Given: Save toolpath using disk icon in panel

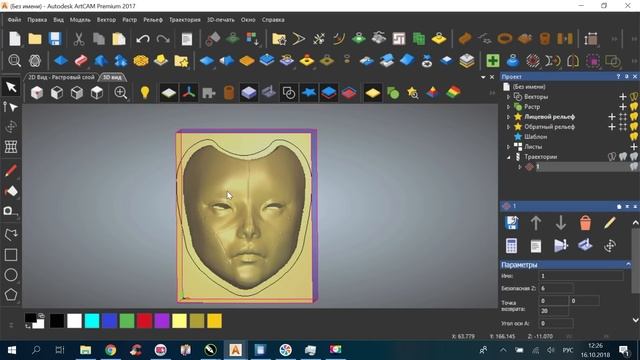Looking at the screenshot, I should (511, 223).
